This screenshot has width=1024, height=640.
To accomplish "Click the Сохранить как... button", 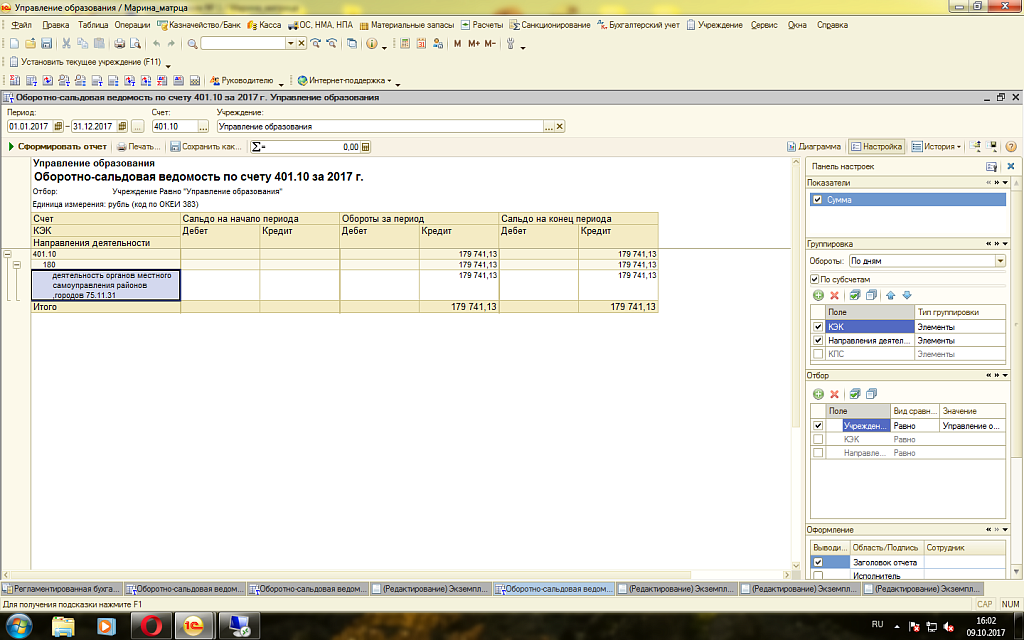I will [x=206, y=146].
